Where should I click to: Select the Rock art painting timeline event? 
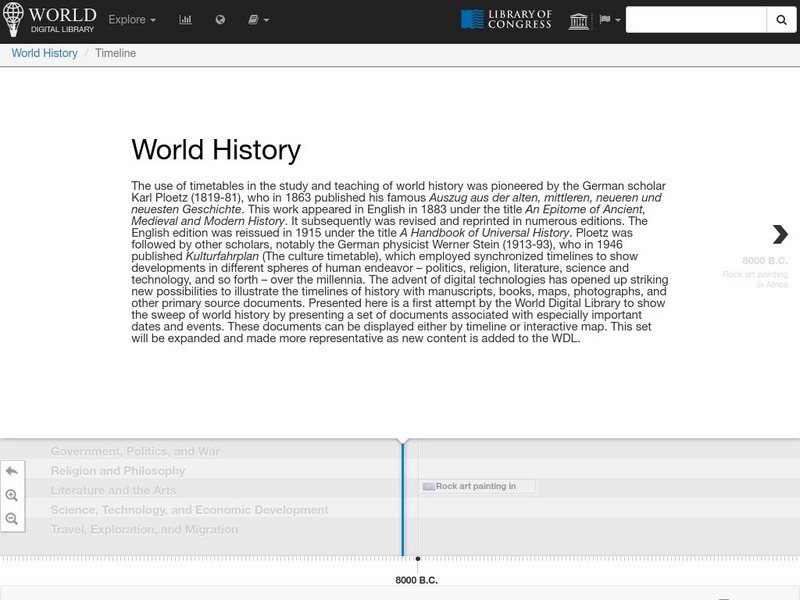[x=477, y=487]
